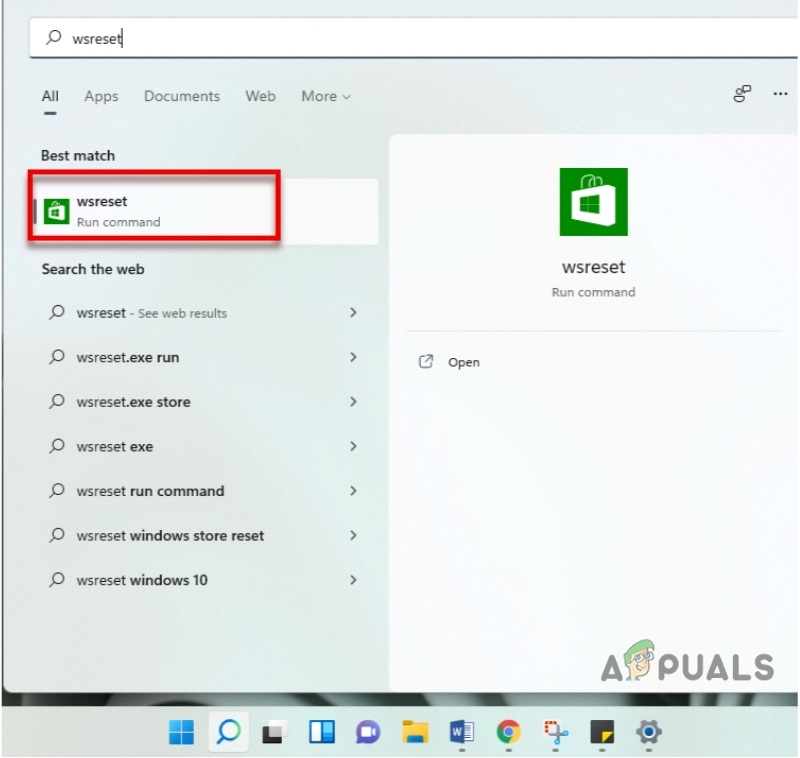The width and height of the screenshot is (800, 758).
Task: Switch to the All tab
Action: point(50,96)
